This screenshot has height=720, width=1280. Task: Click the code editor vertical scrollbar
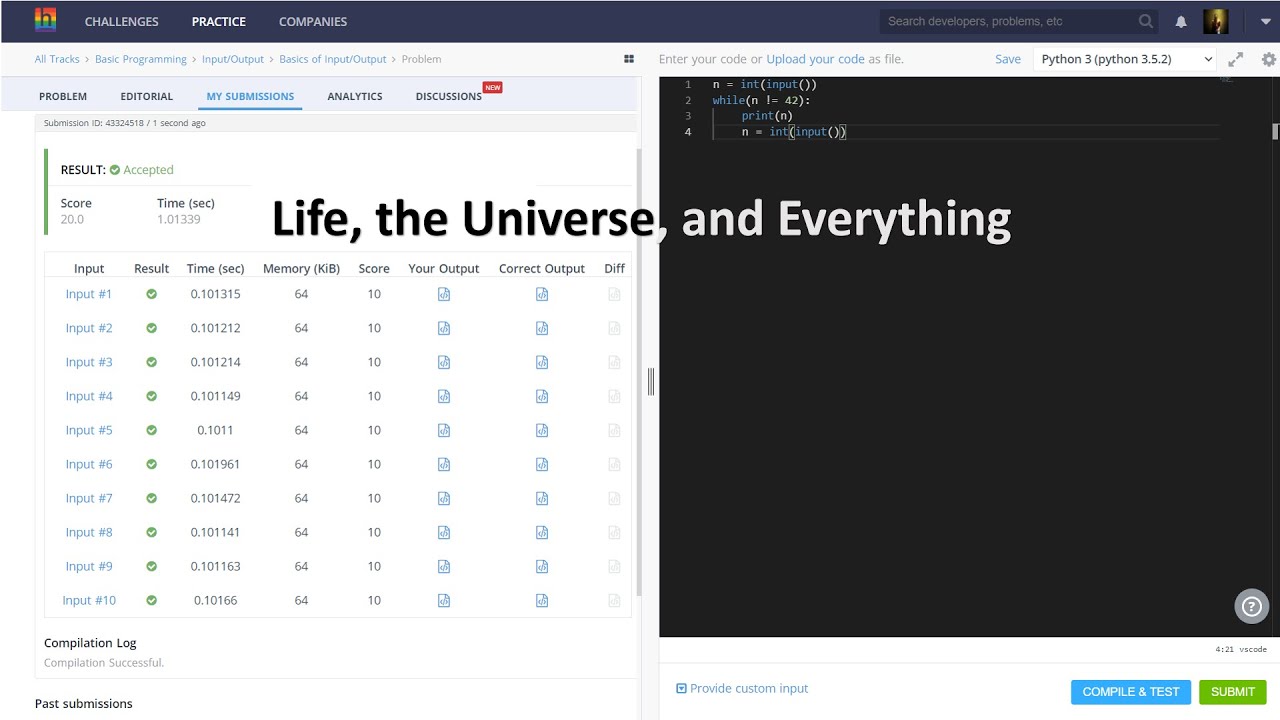pyautogui.click(x=1276, y=131)
